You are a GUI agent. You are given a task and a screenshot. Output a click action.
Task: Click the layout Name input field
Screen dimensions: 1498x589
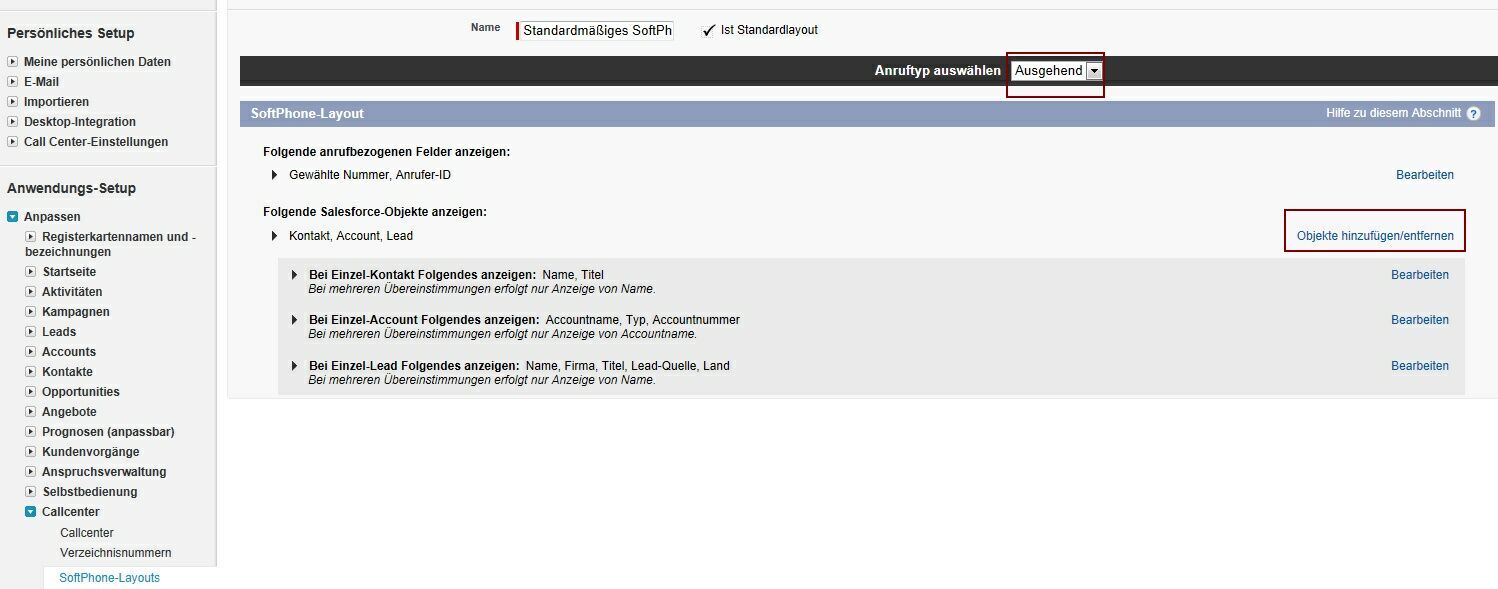(597, 31)
